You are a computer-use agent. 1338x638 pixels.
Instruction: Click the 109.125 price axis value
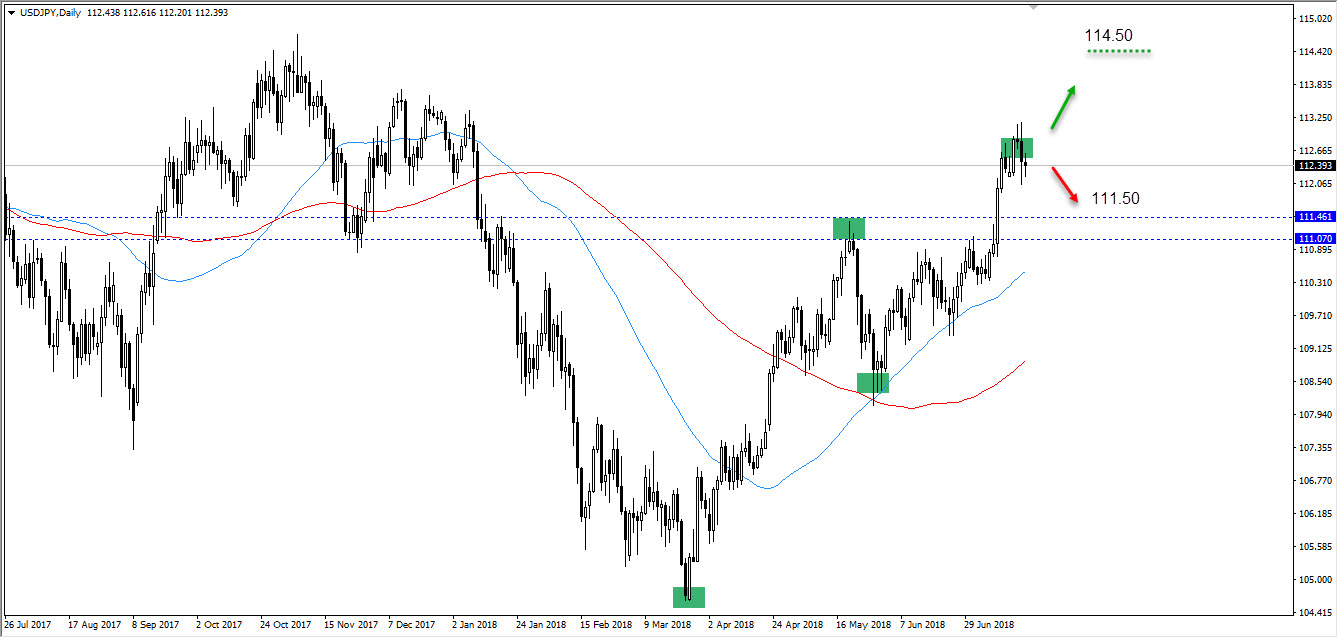[x=1313, y=349]
